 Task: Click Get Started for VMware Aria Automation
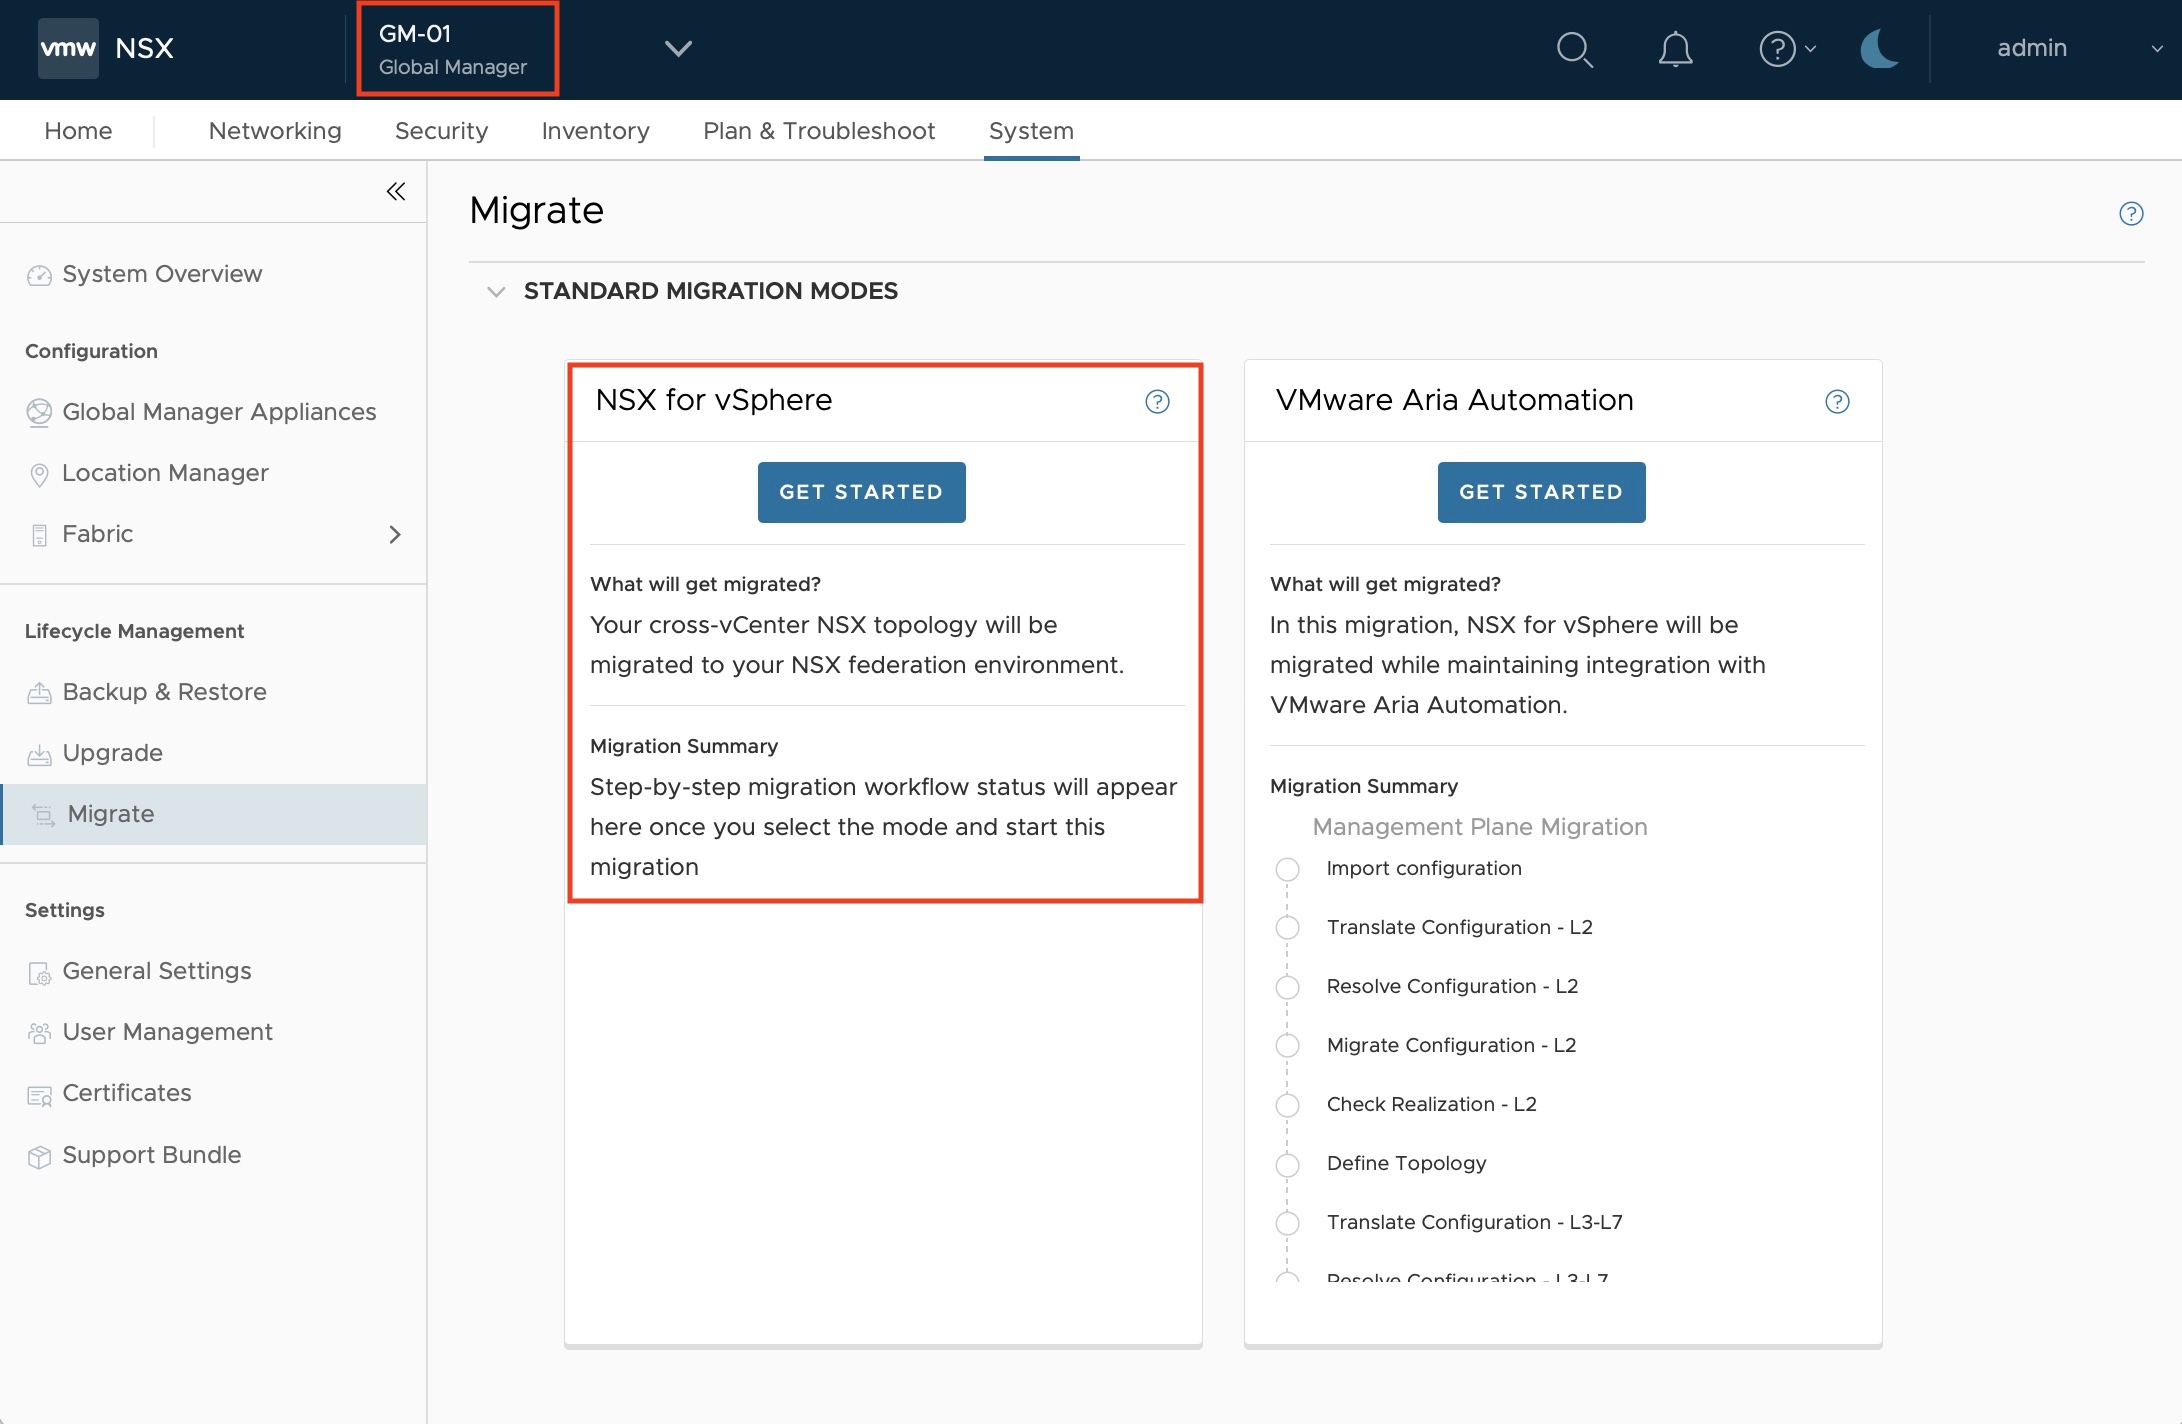[x=1541, y=492]
